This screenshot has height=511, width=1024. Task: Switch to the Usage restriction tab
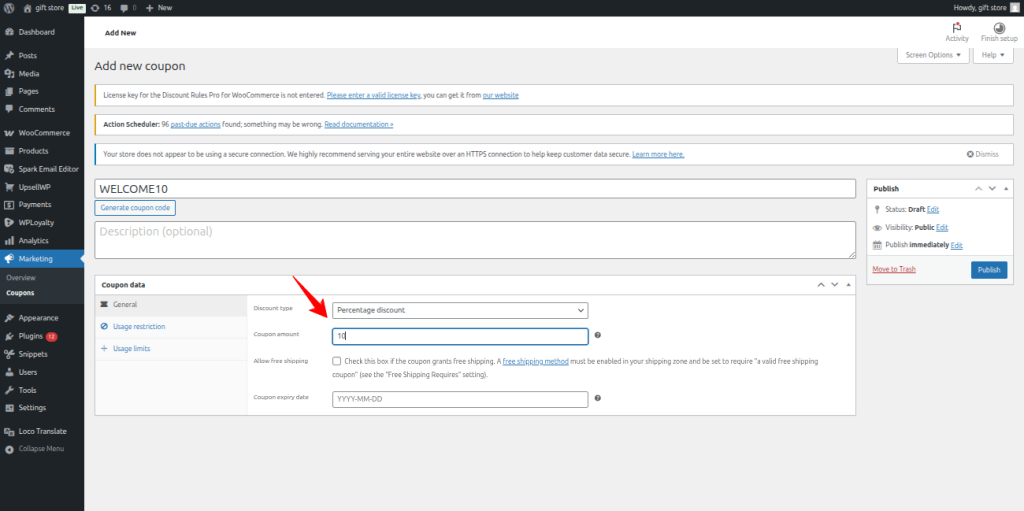tap(138, 326)
